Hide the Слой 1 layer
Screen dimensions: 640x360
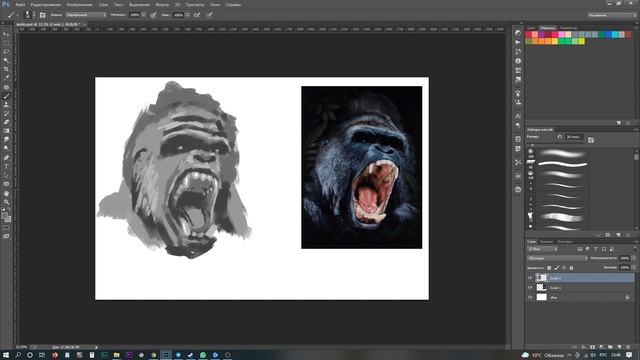click(530, 288)
